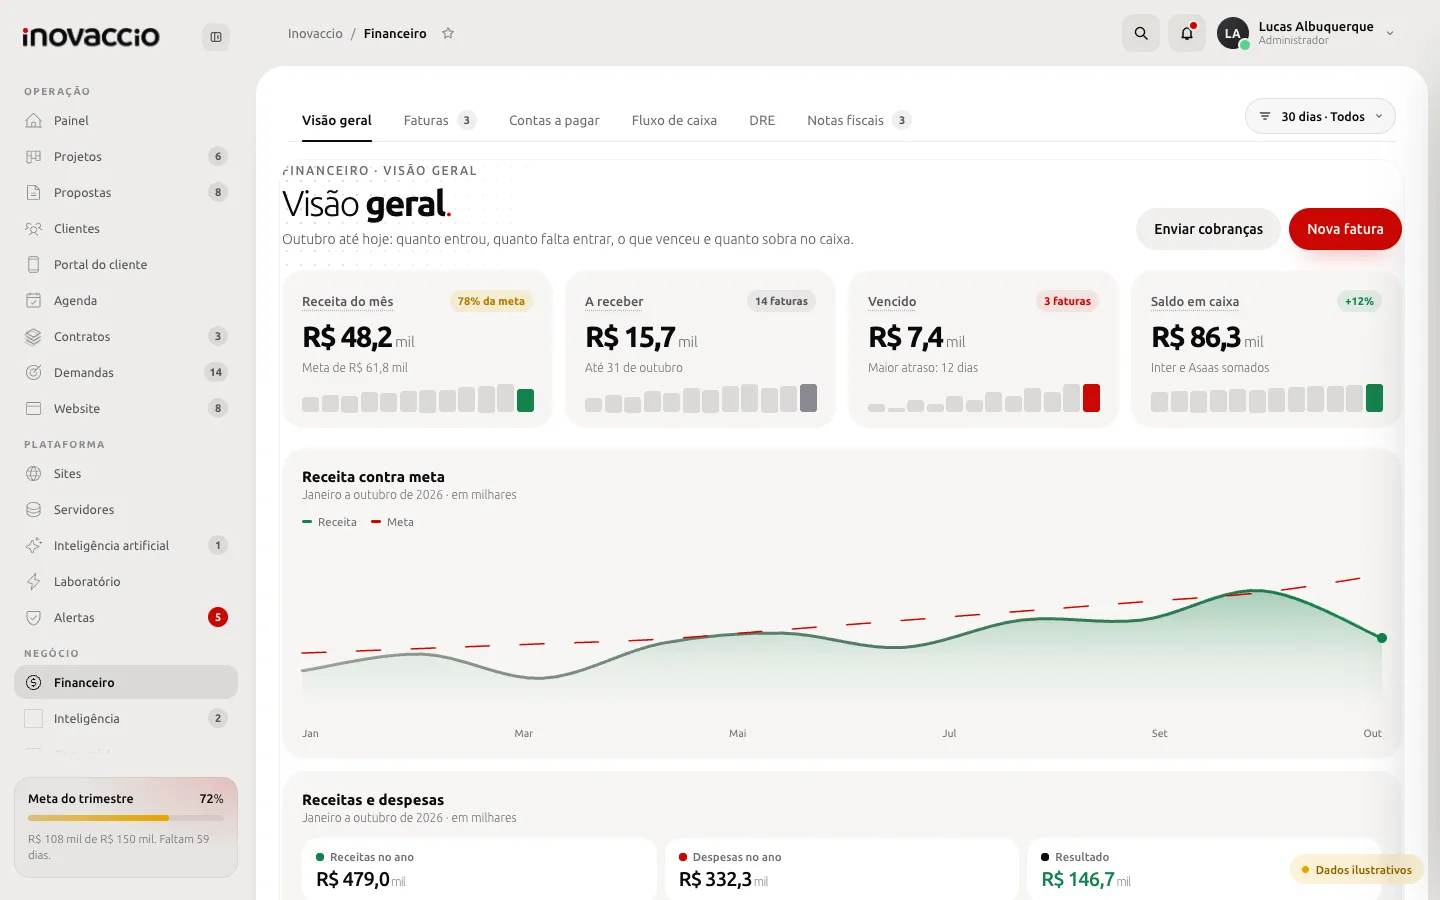This screenshot has width=1440, height=900.
Task: Click the Propostas document icon
Action: tap(34, 192)
